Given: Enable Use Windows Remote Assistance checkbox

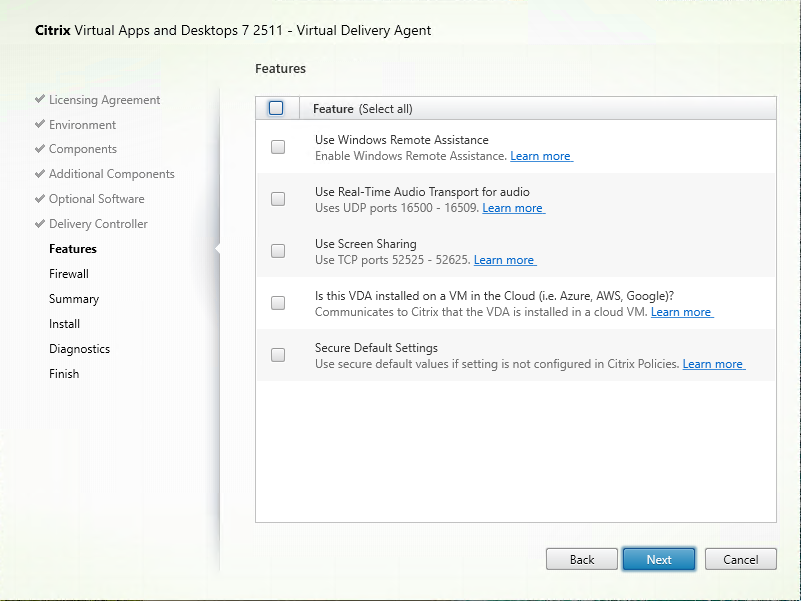Looking at the screenshot, I should [278, 147].
